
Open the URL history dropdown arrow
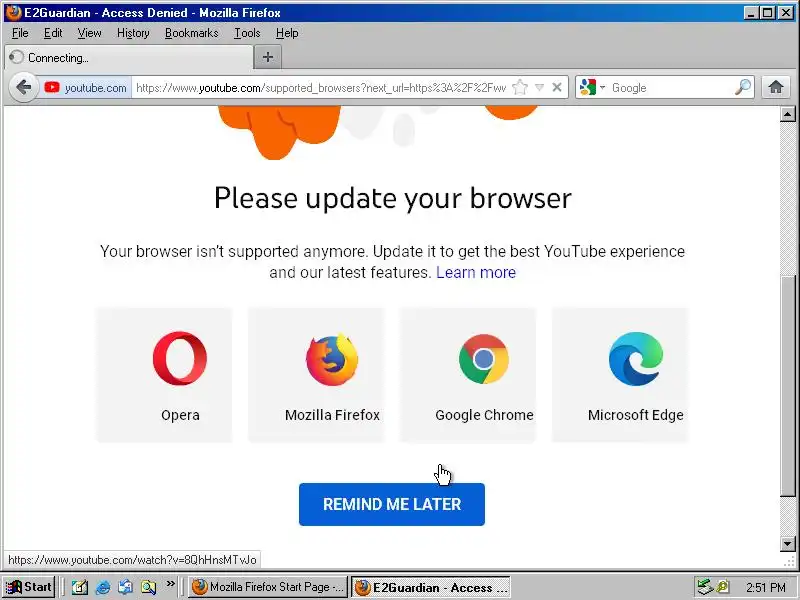coord(539,87)
